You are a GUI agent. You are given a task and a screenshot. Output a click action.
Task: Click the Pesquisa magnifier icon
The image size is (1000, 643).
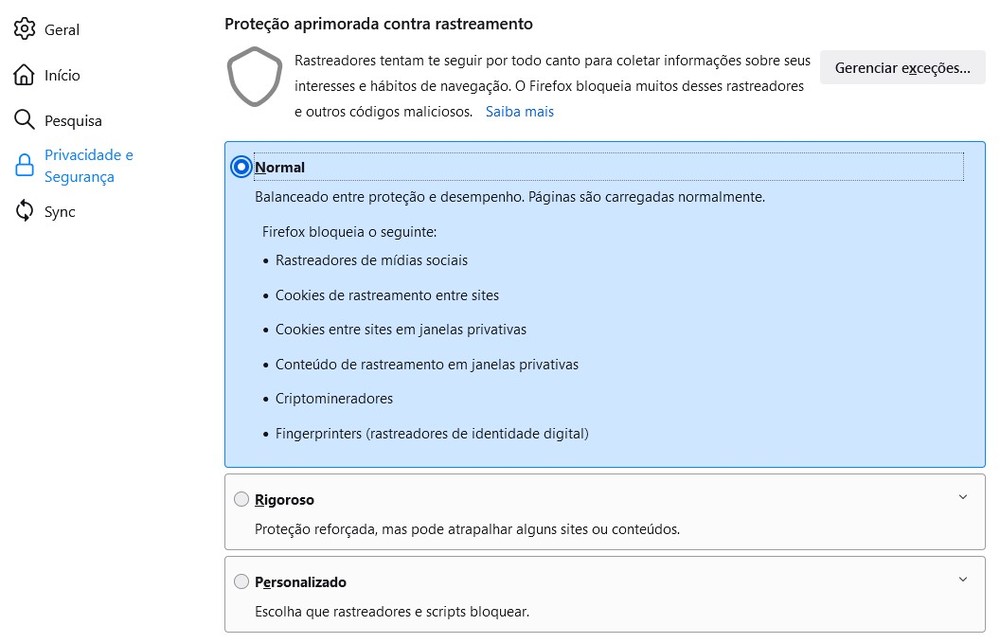pos(24,120)
